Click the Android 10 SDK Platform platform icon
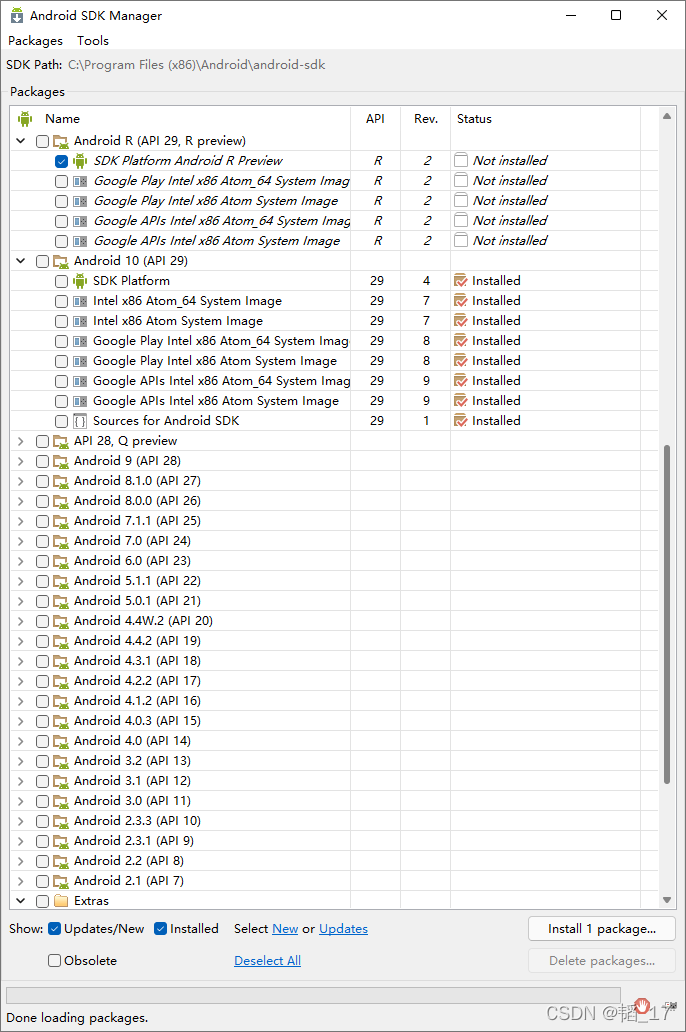686x1032 pixels. 80,280
